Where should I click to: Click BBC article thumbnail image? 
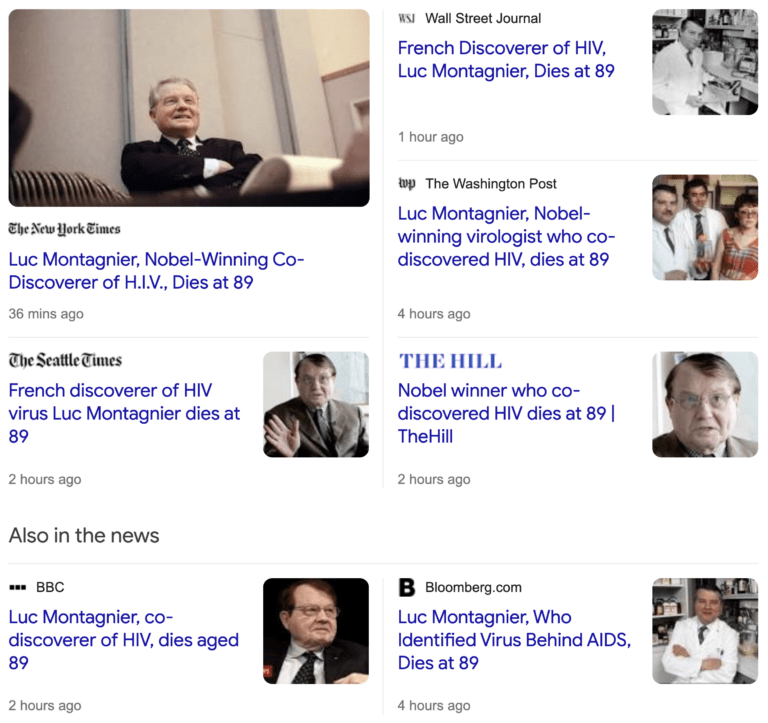[x=316, y=631]
